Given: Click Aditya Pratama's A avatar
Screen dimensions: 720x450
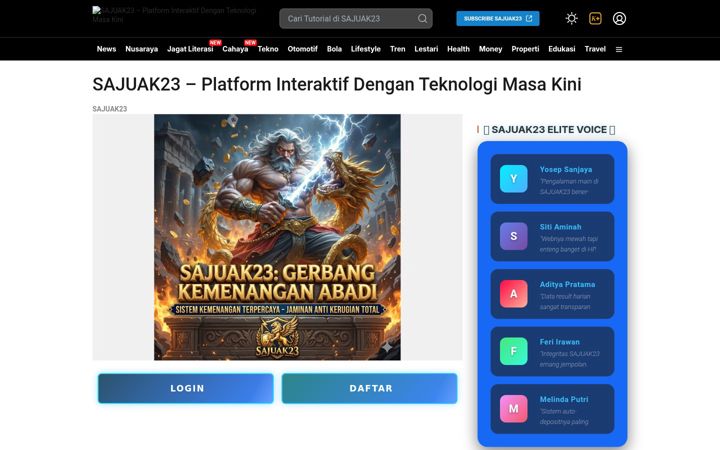Looking at the screenshot, I should pyautogui.click(x=513, y=293).
